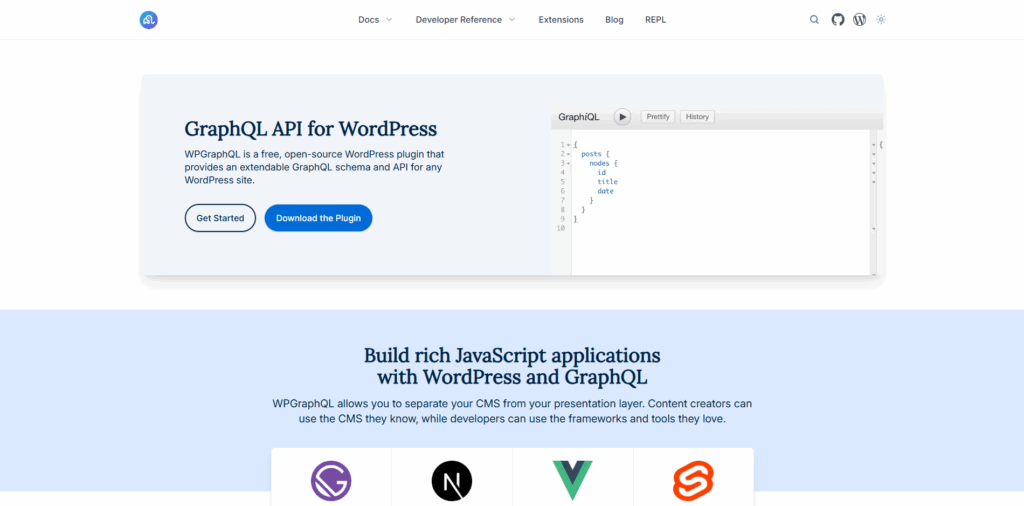Click the Next.js framework logo
Image resolution: width=1024 pixels, height=506 pixels.
tap(452, 481)
